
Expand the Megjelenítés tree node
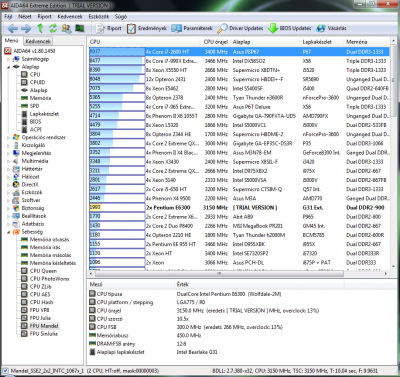pyautogui.click(x=9, y=153)
